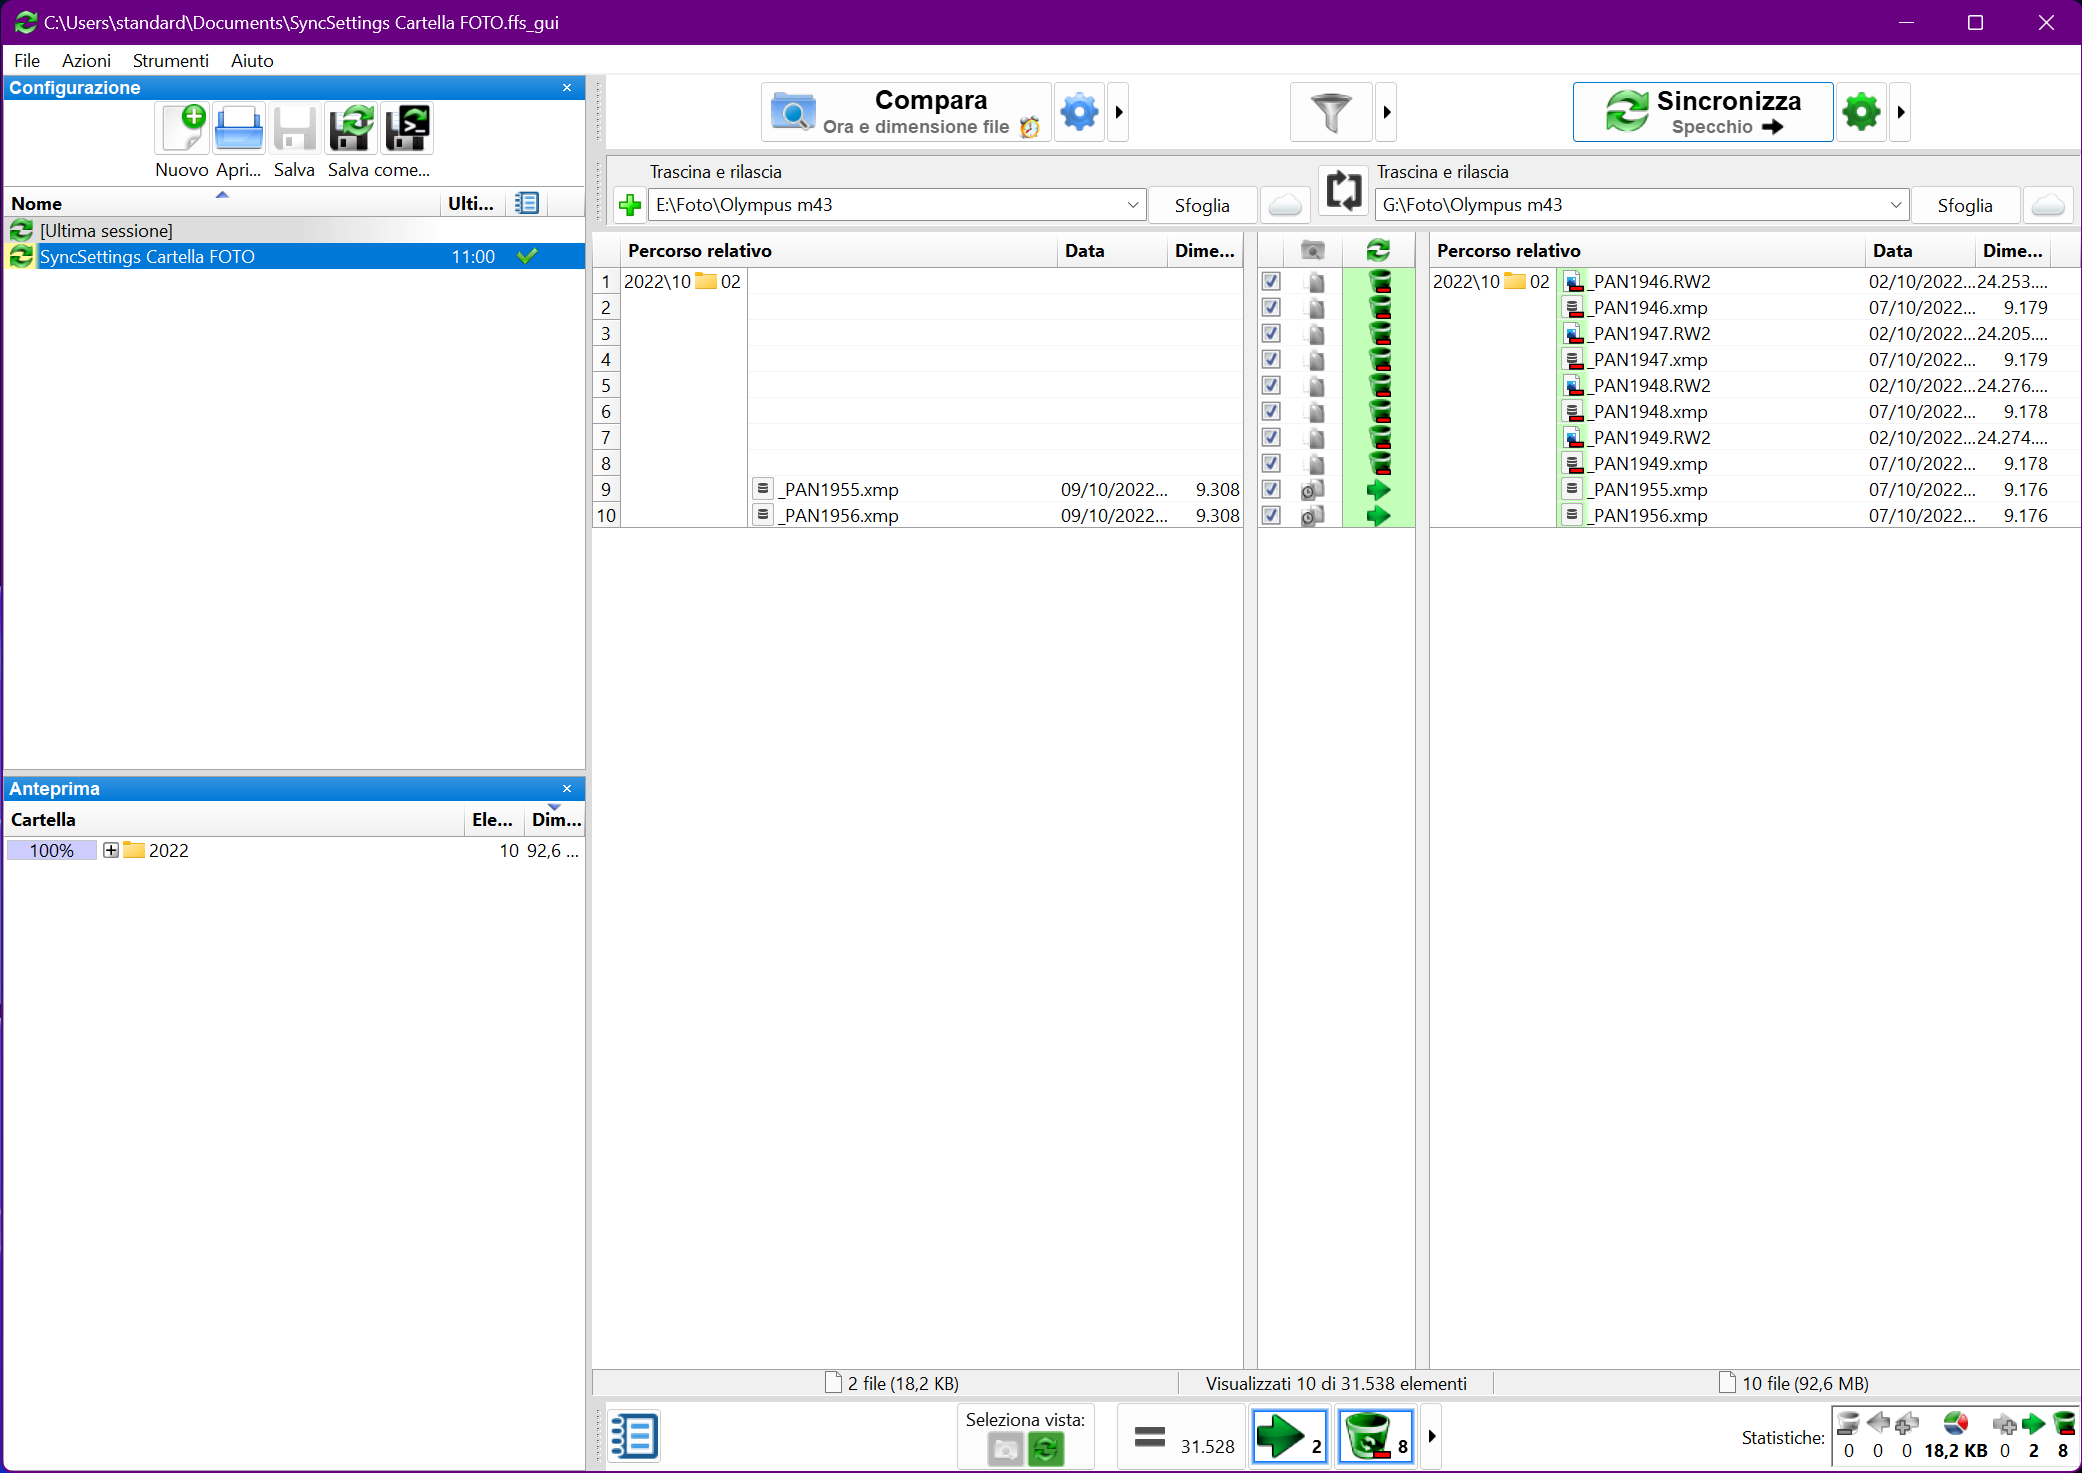Open comparison settings gear next to Compara
Viewport: 2082px width, 1473px height.
1079,112
